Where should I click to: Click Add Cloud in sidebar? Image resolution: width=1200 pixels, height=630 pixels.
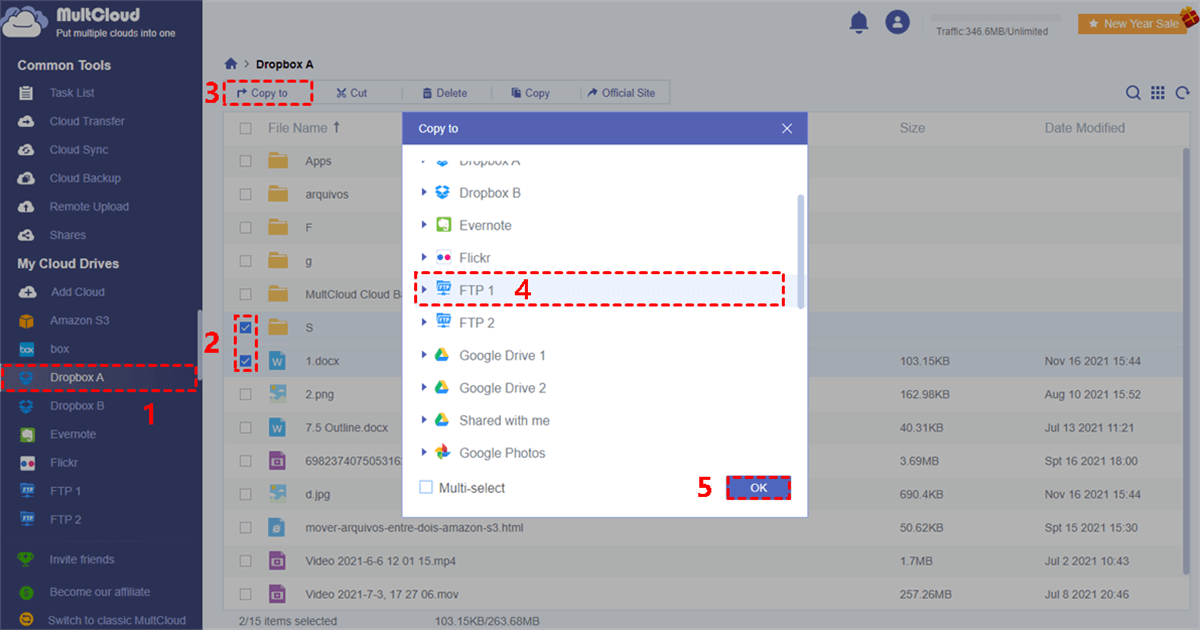click(x=77, y=292)
